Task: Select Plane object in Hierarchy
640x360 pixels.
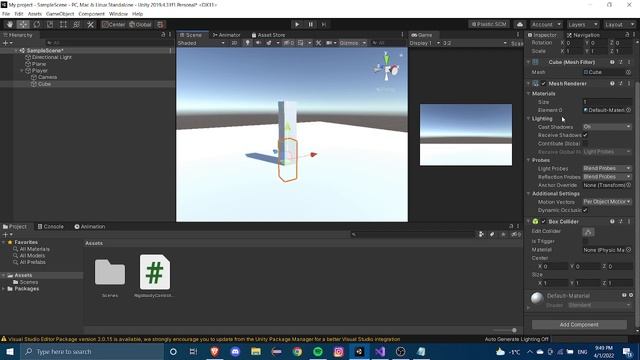Action: coord(39,64)
